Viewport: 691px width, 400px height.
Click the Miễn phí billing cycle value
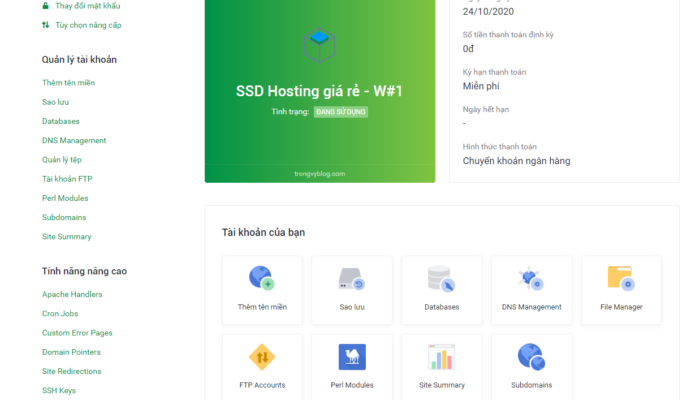coord(481,86)
